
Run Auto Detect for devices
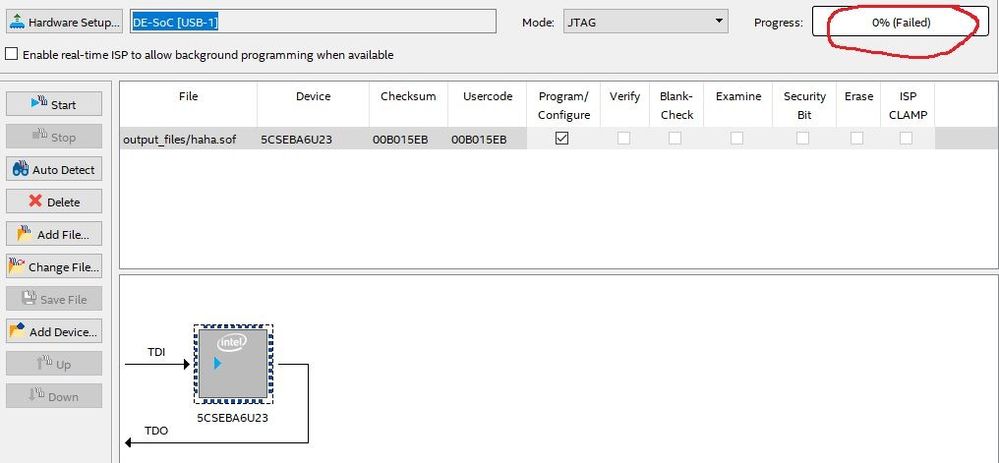tap(54, 170)
